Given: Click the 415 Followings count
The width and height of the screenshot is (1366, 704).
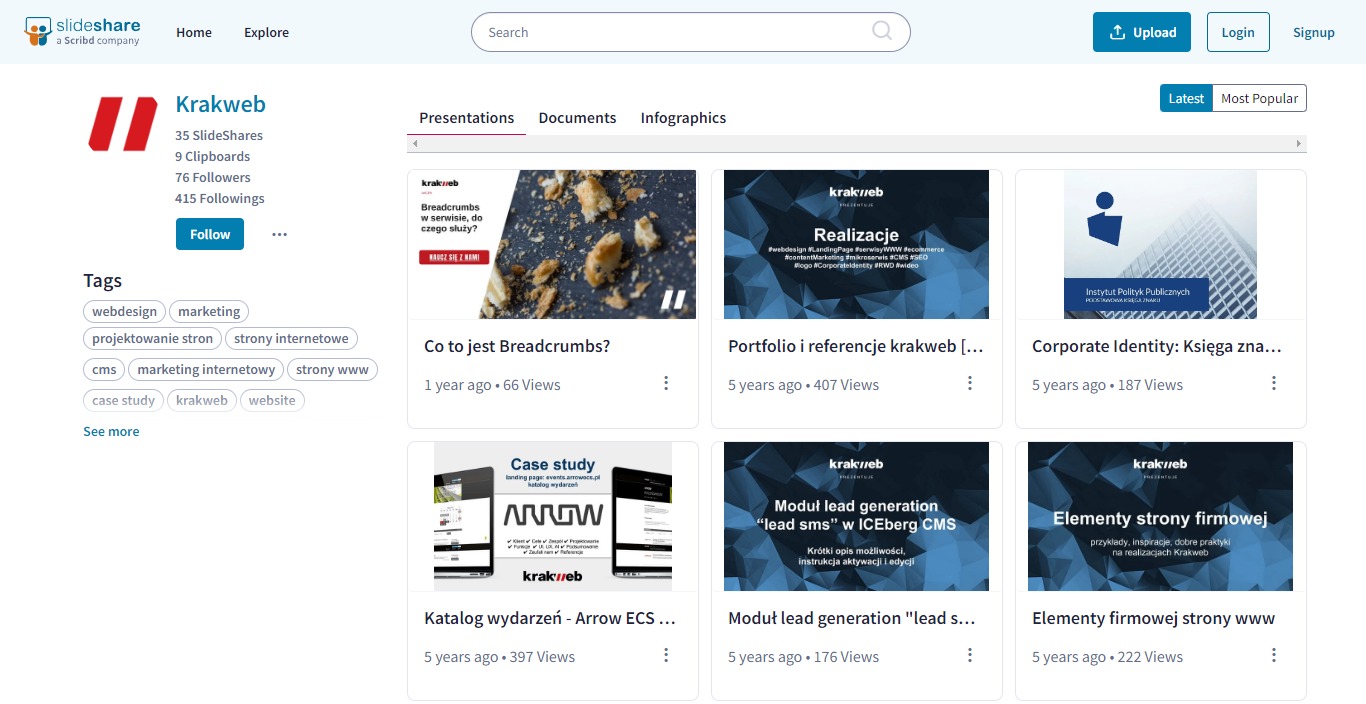Looking at the screenshot, I should pyautogui.click(x=220, y=198).
